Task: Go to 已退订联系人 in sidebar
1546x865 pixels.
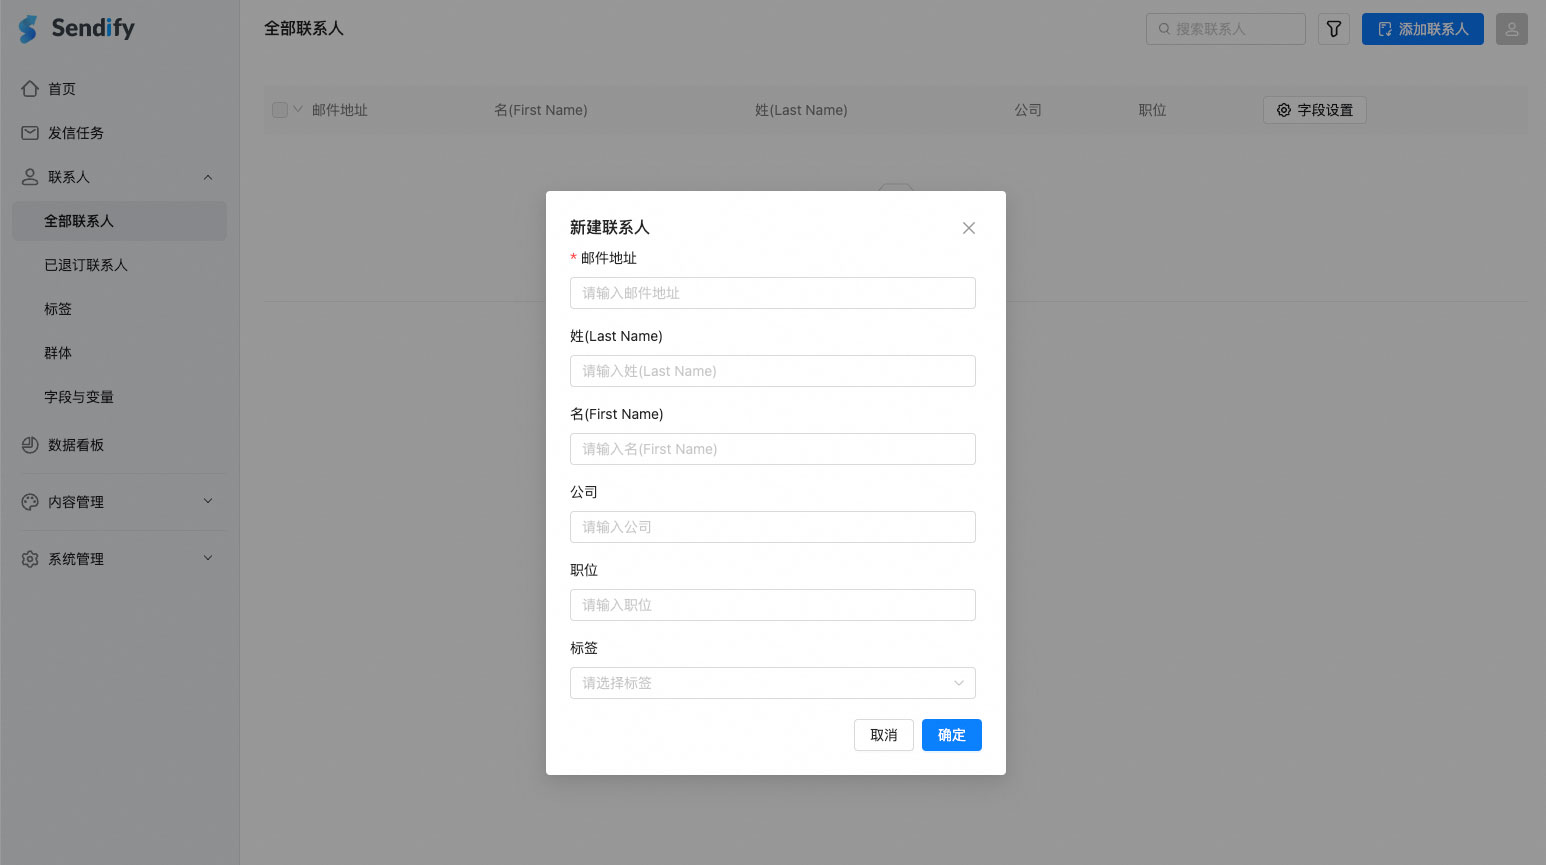Action: point(86,265)
